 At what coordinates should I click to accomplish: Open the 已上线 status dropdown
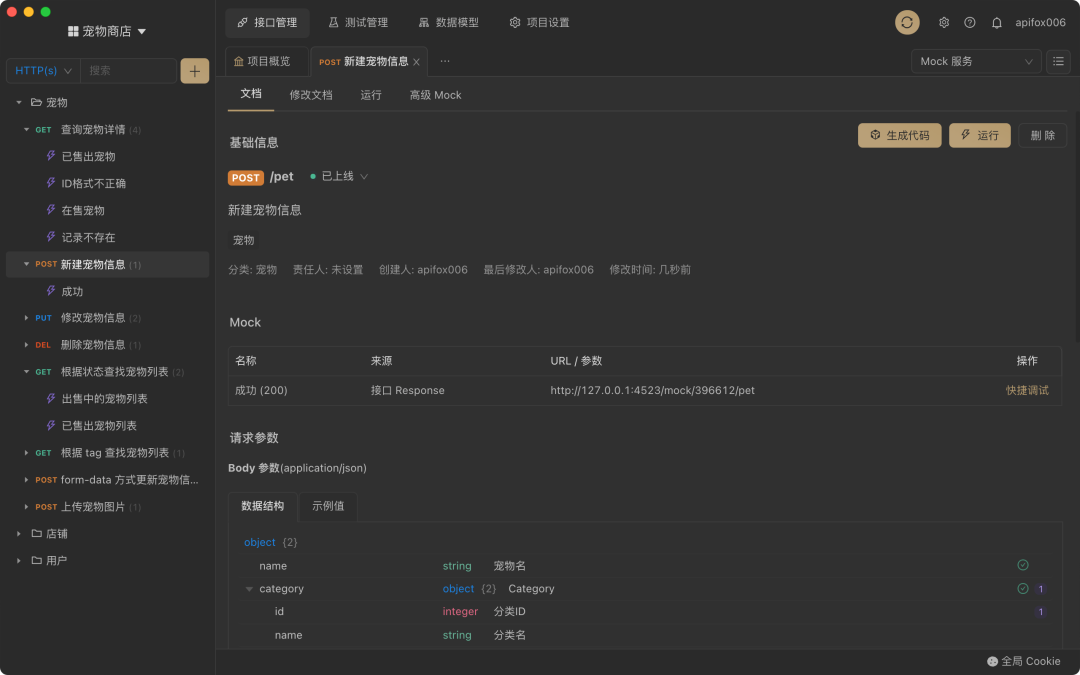point(339,176)
